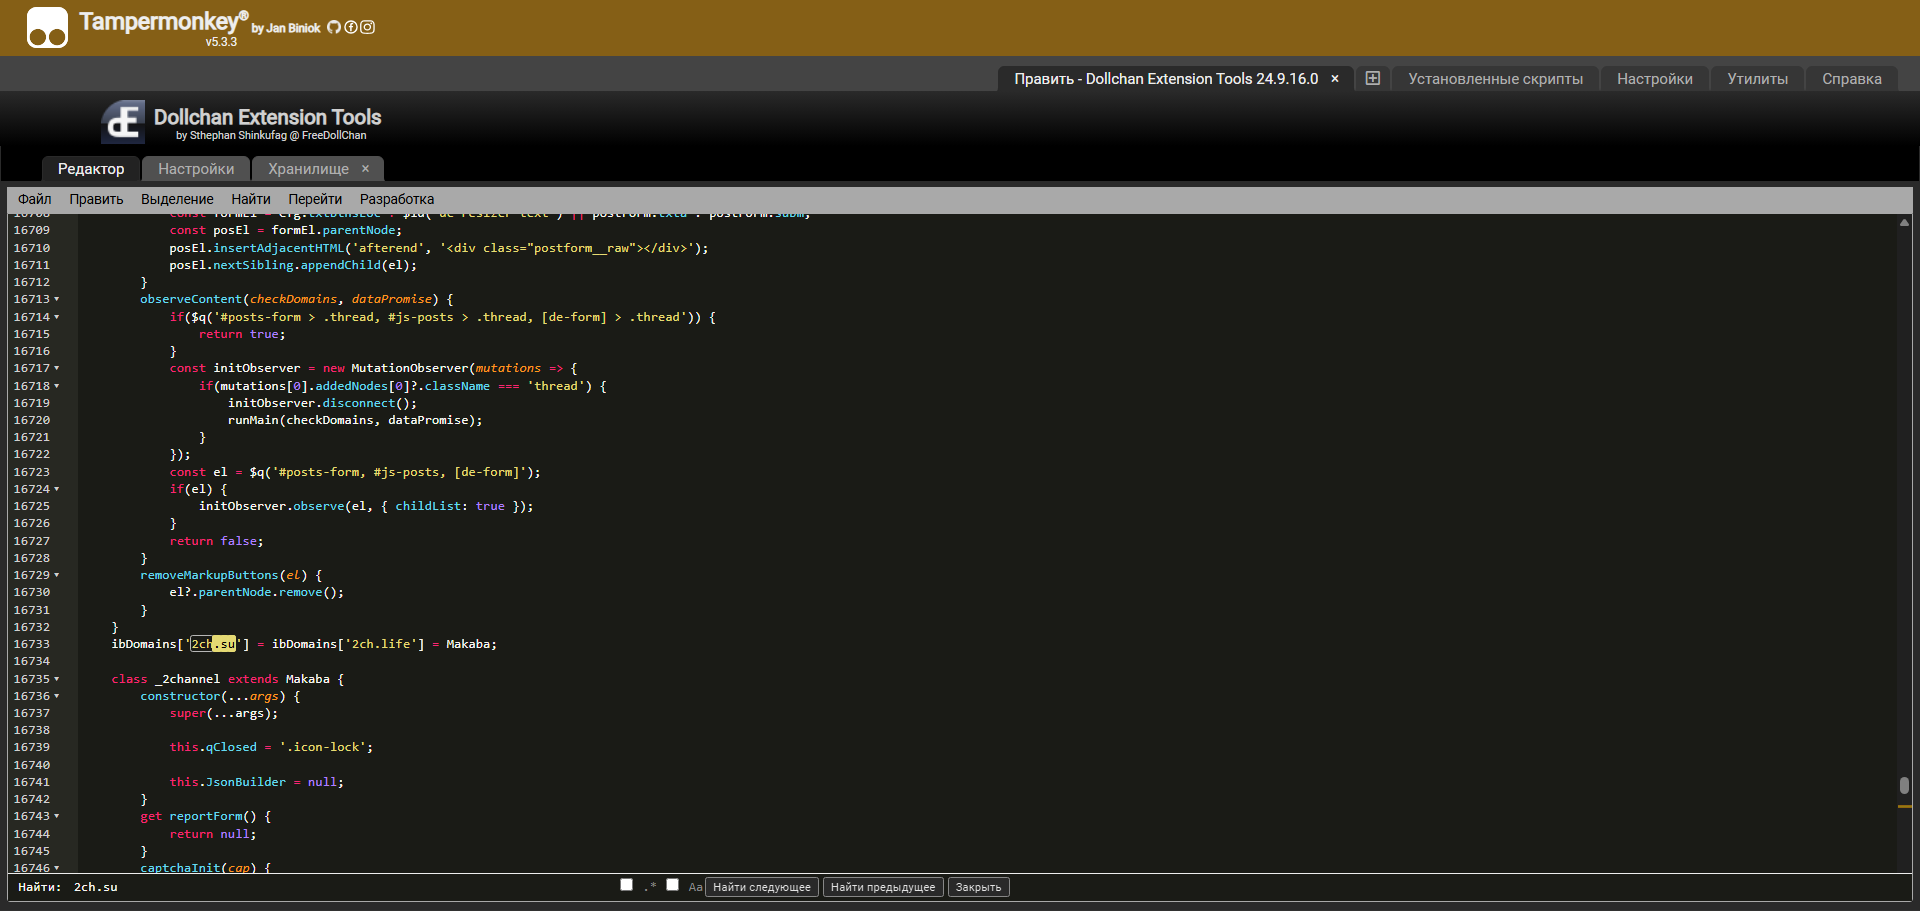Enable the regex search checkbox
1920x911 pixels.
(627, 885)
